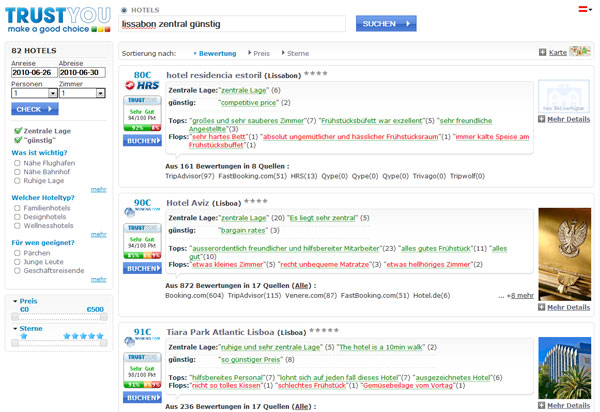The height and width of the screenshot is (412, 600).
Task: Expand the '+8 mehr' sources link
Action: tap(520, 295)
